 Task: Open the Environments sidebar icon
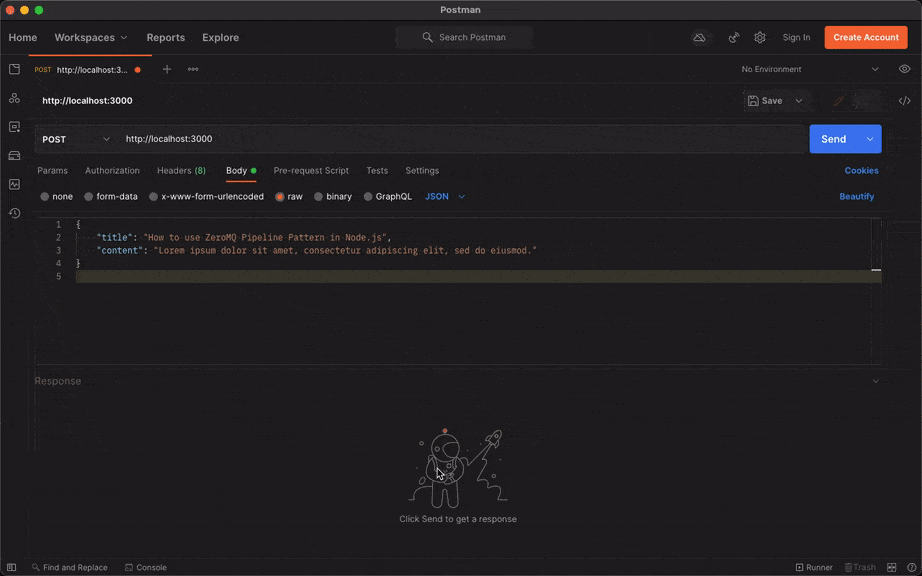[14, 127]
